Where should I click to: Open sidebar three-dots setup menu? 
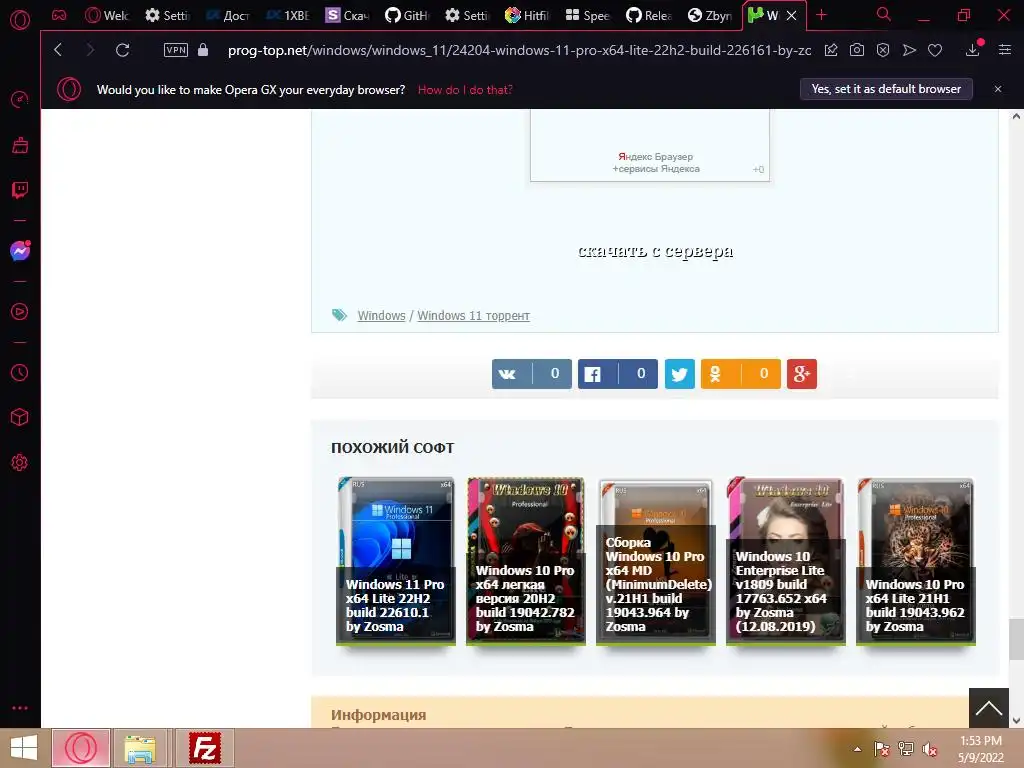(x=20, y=708)
